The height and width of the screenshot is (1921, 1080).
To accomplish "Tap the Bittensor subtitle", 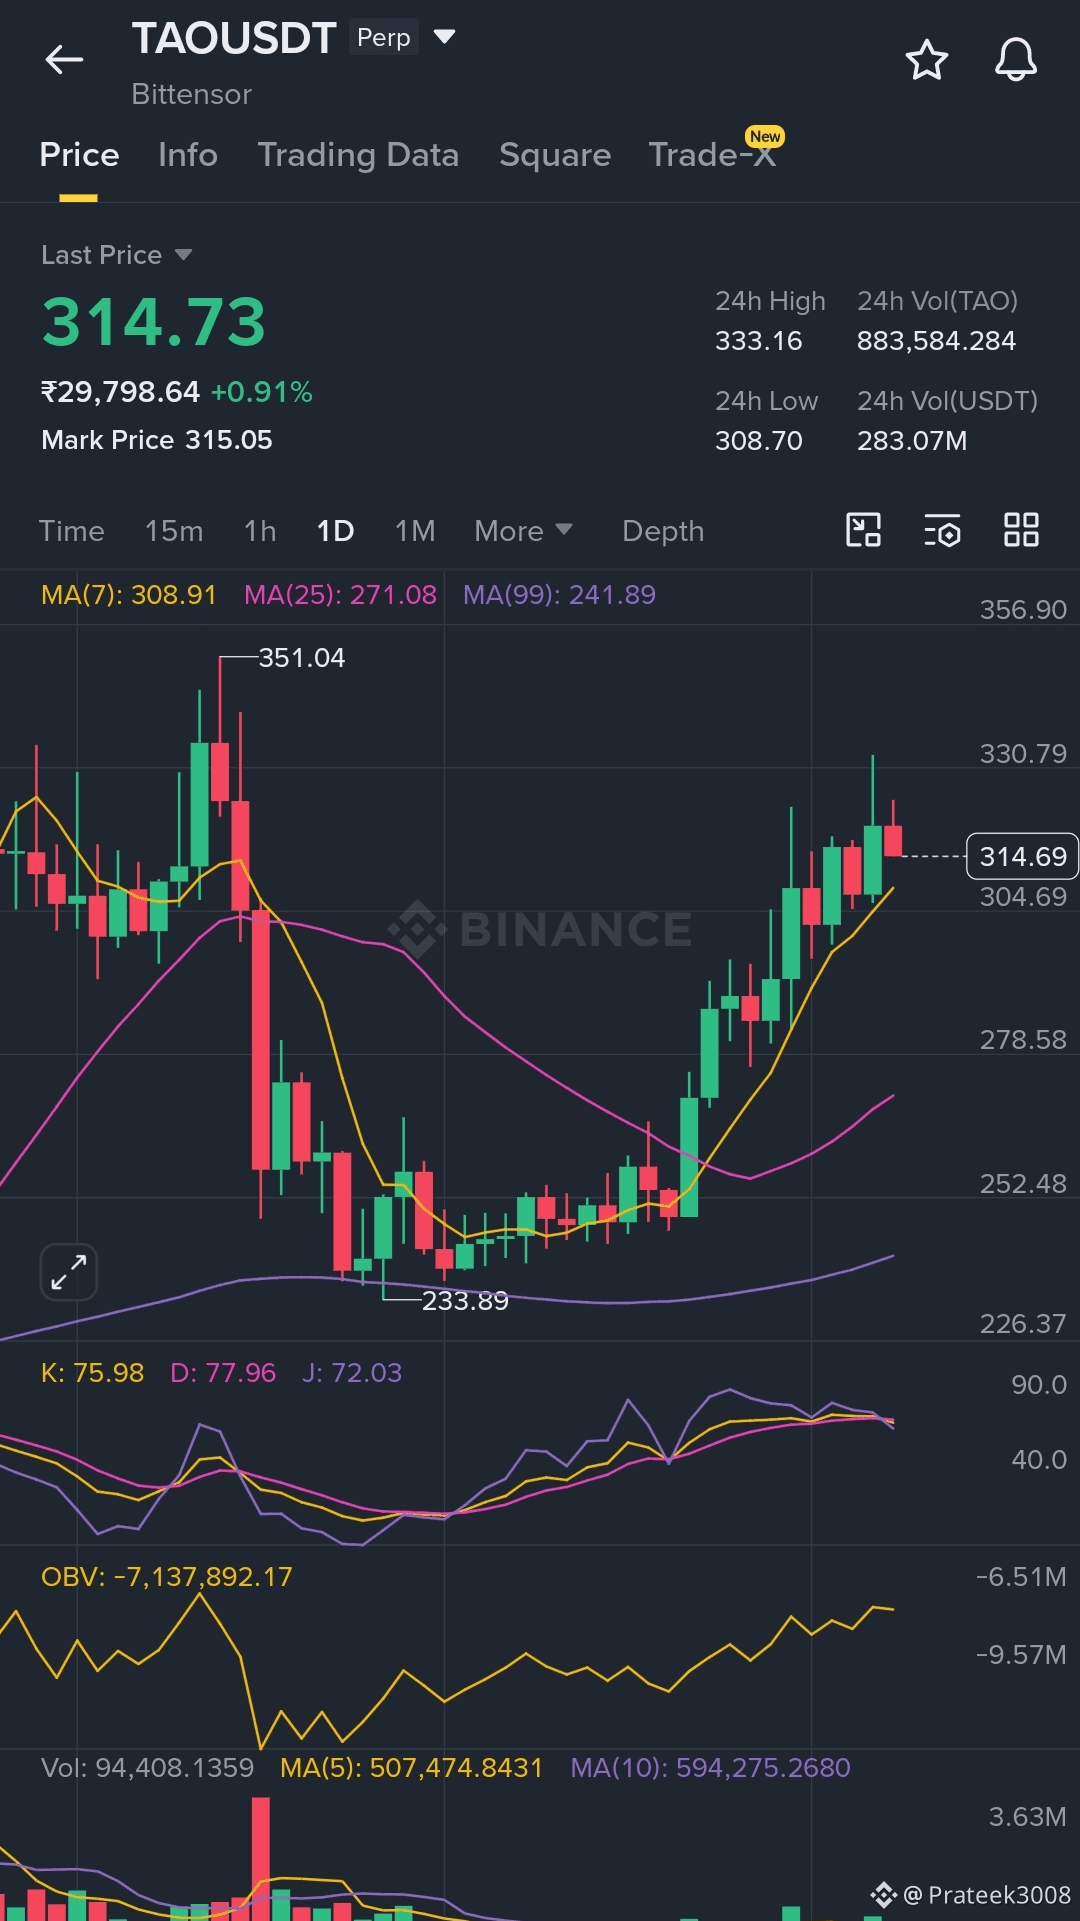I will pyautogui.click(x=191, y=94).
